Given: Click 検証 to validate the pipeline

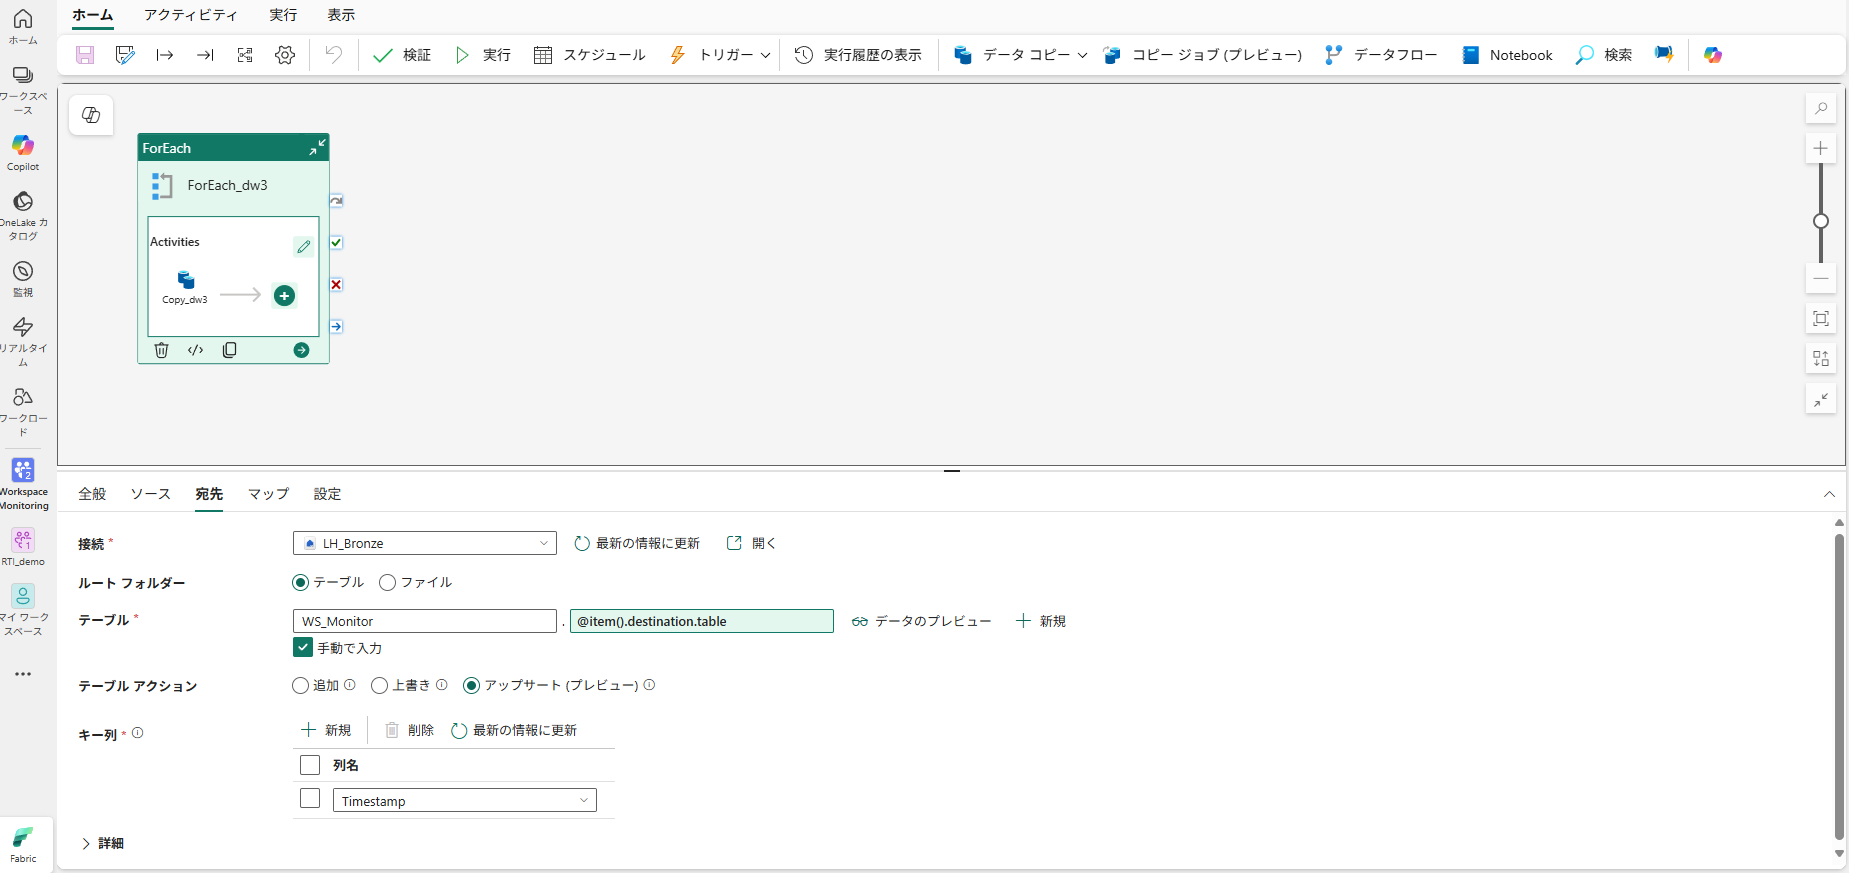Looking at the screenshot, I should click(402, 55).
